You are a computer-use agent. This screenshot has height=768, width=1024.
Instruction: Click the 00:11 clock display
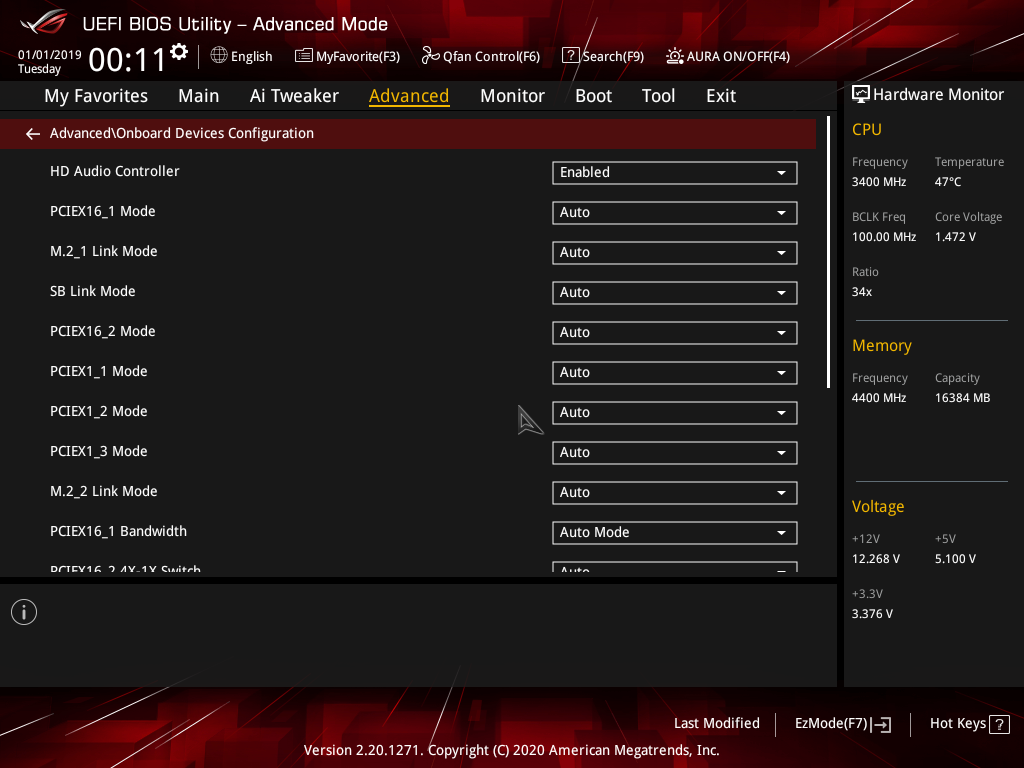127,60
